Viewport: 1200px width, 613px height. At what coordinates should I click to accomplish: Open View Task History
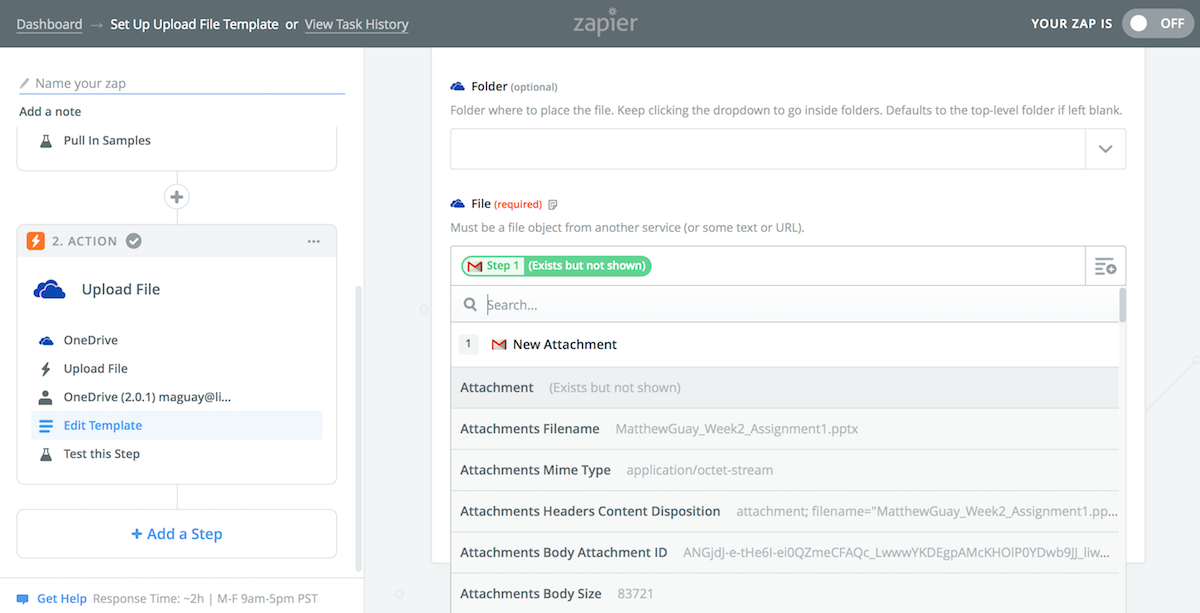click(x=356, y=24)
